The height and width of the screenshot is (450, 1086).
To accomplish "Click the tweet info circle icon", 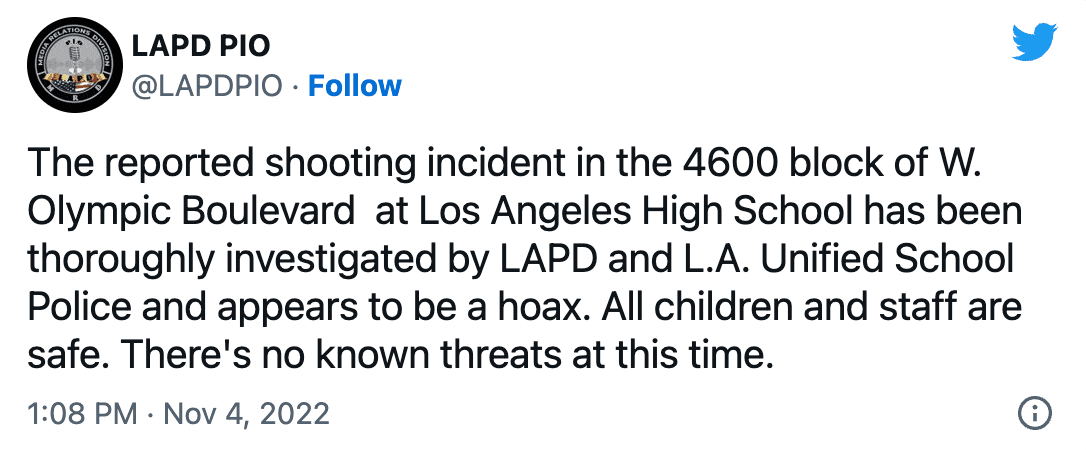I will [1034, 412].
